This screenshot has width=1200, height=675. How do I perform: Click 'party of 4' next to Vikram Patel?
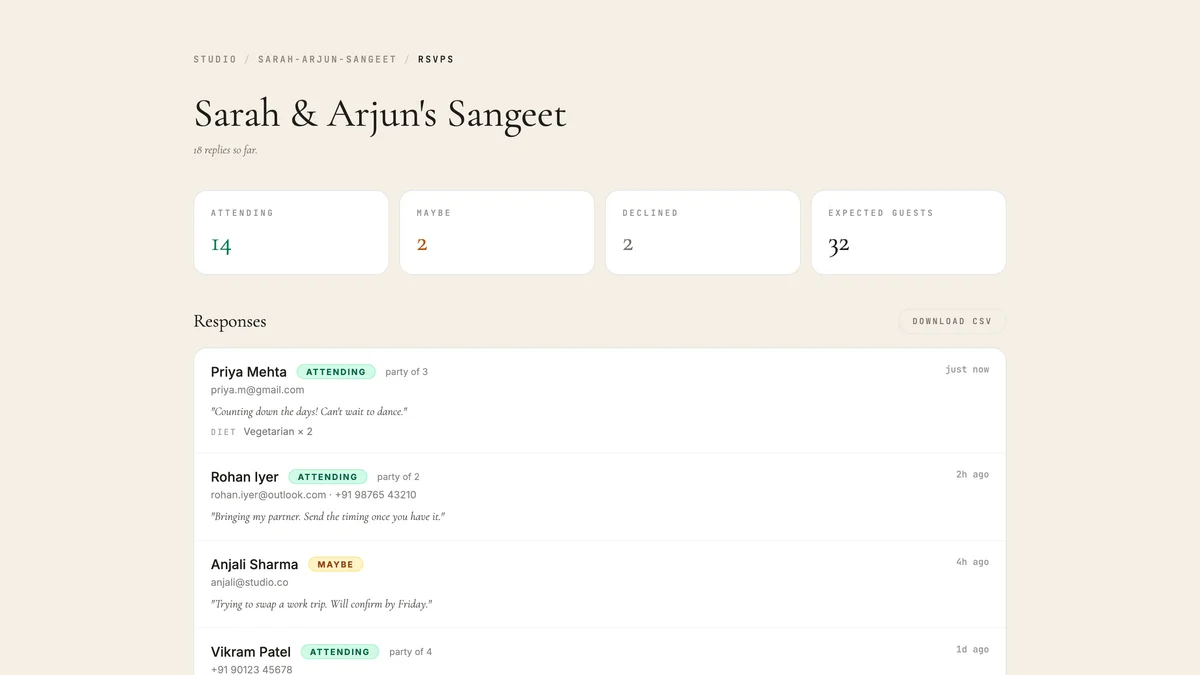point(411,652)
